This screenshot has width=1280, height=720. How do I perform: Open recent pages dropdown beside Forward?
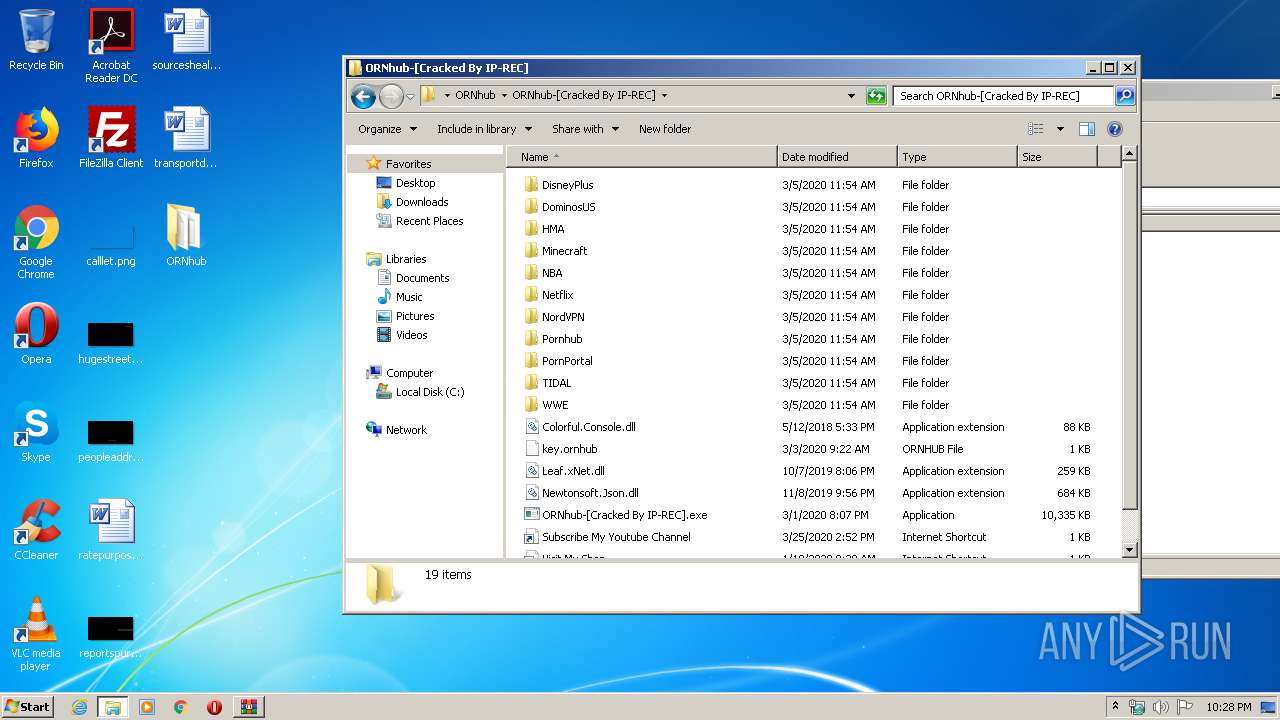410,97
